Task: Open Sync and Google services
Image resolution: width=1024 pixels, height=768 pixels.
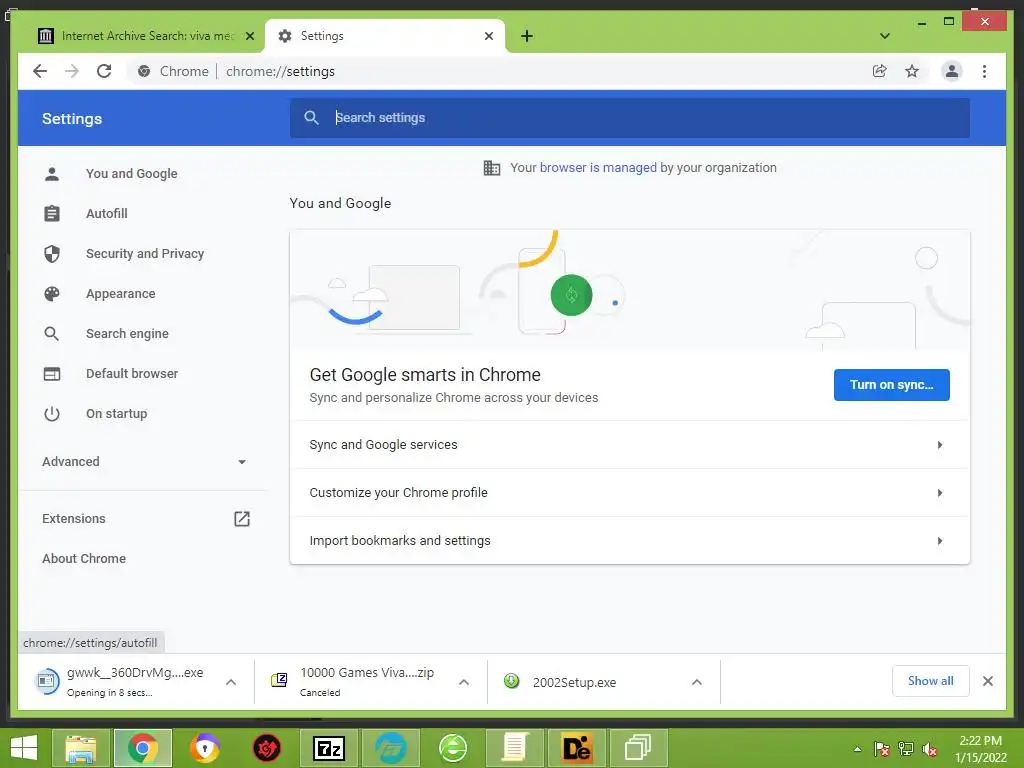Action: point(630,445)
